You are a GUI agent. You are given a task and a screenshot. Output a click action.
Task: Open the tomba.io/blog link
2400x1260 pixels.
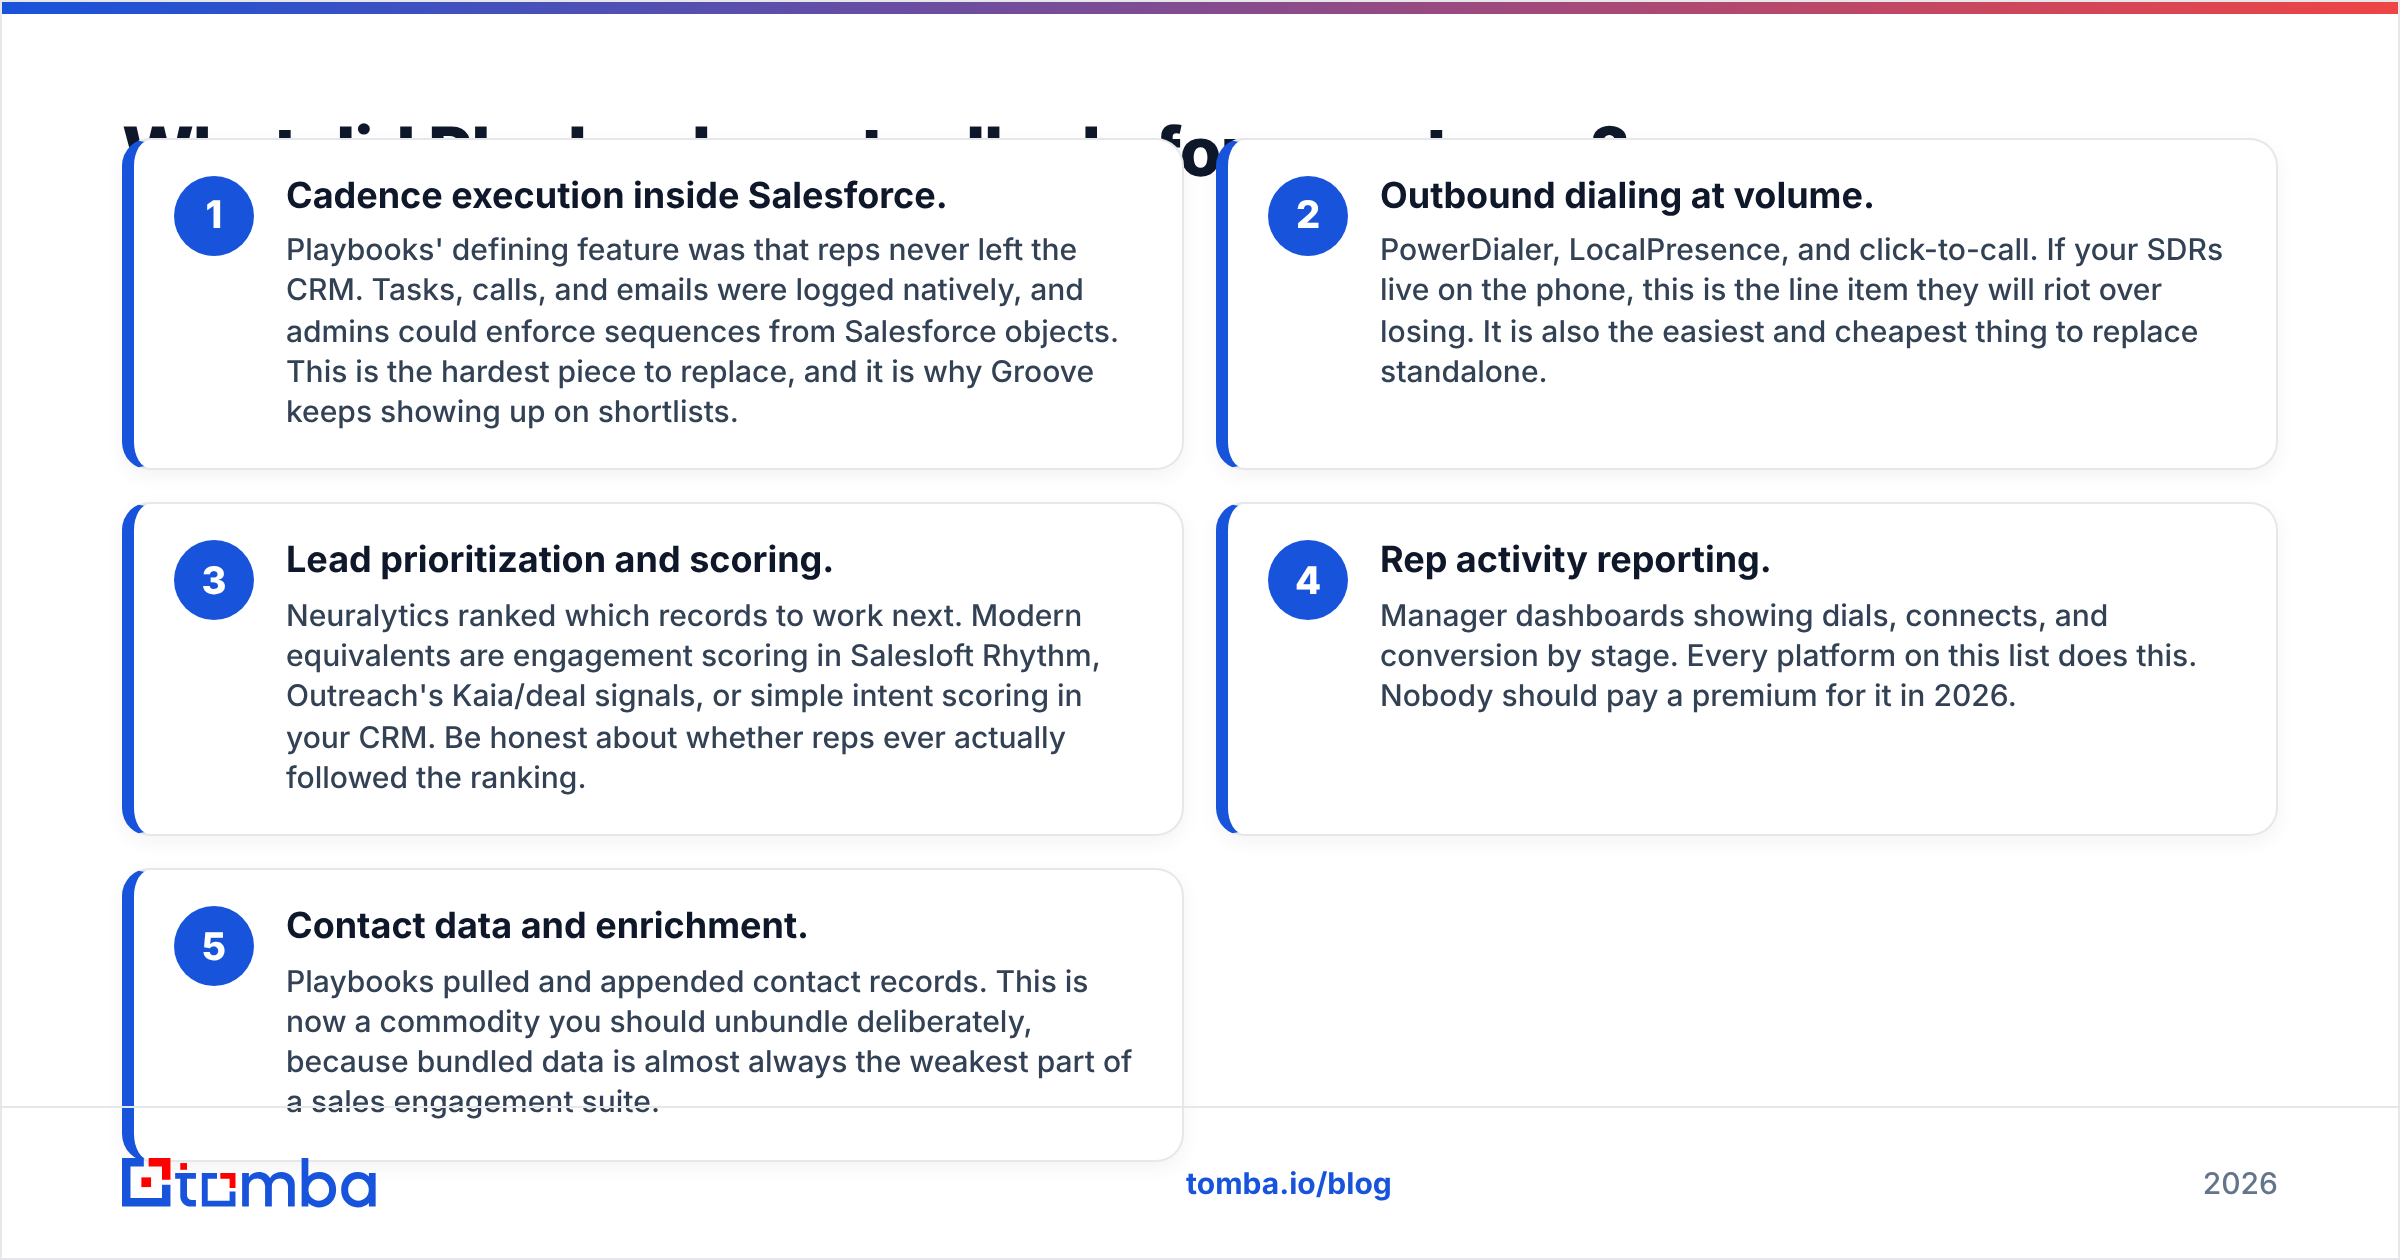point(1288,1184)
